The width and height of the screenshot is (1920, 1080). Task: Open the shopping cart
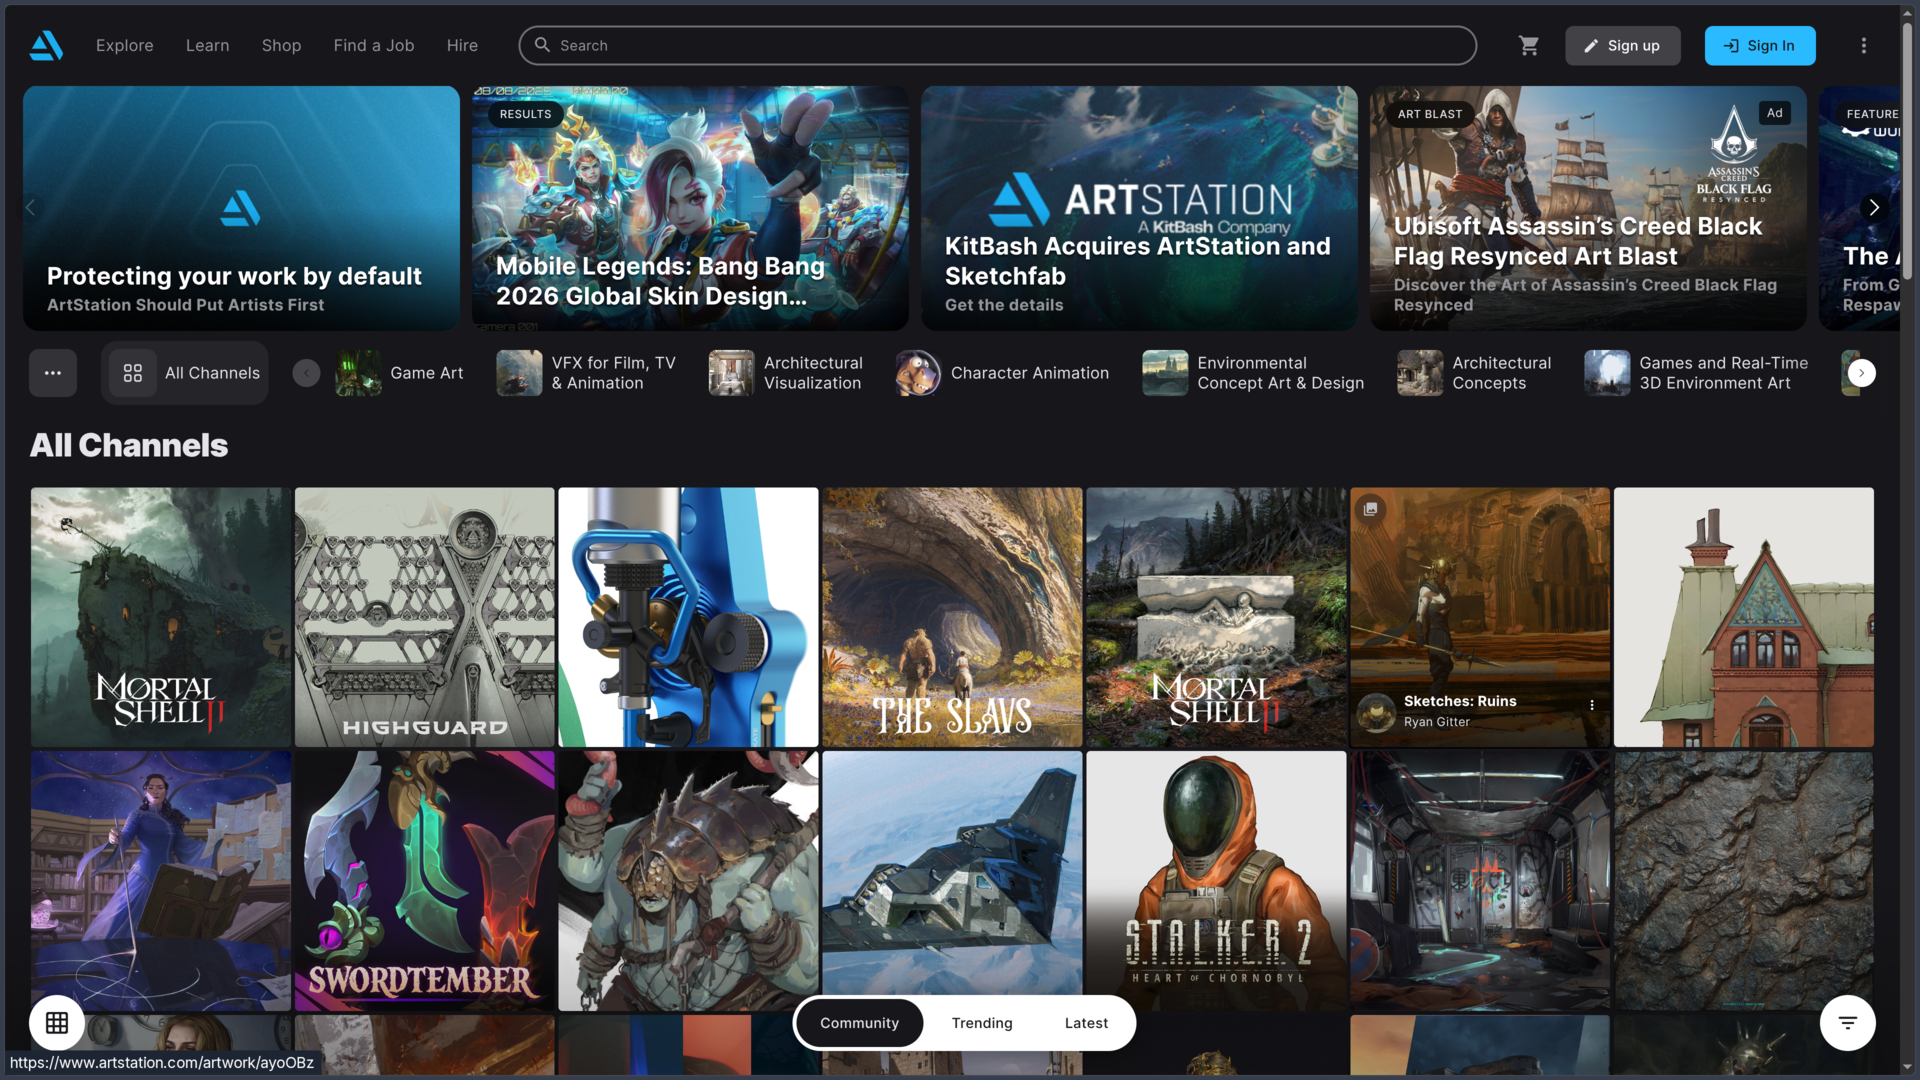[1529, 45]
